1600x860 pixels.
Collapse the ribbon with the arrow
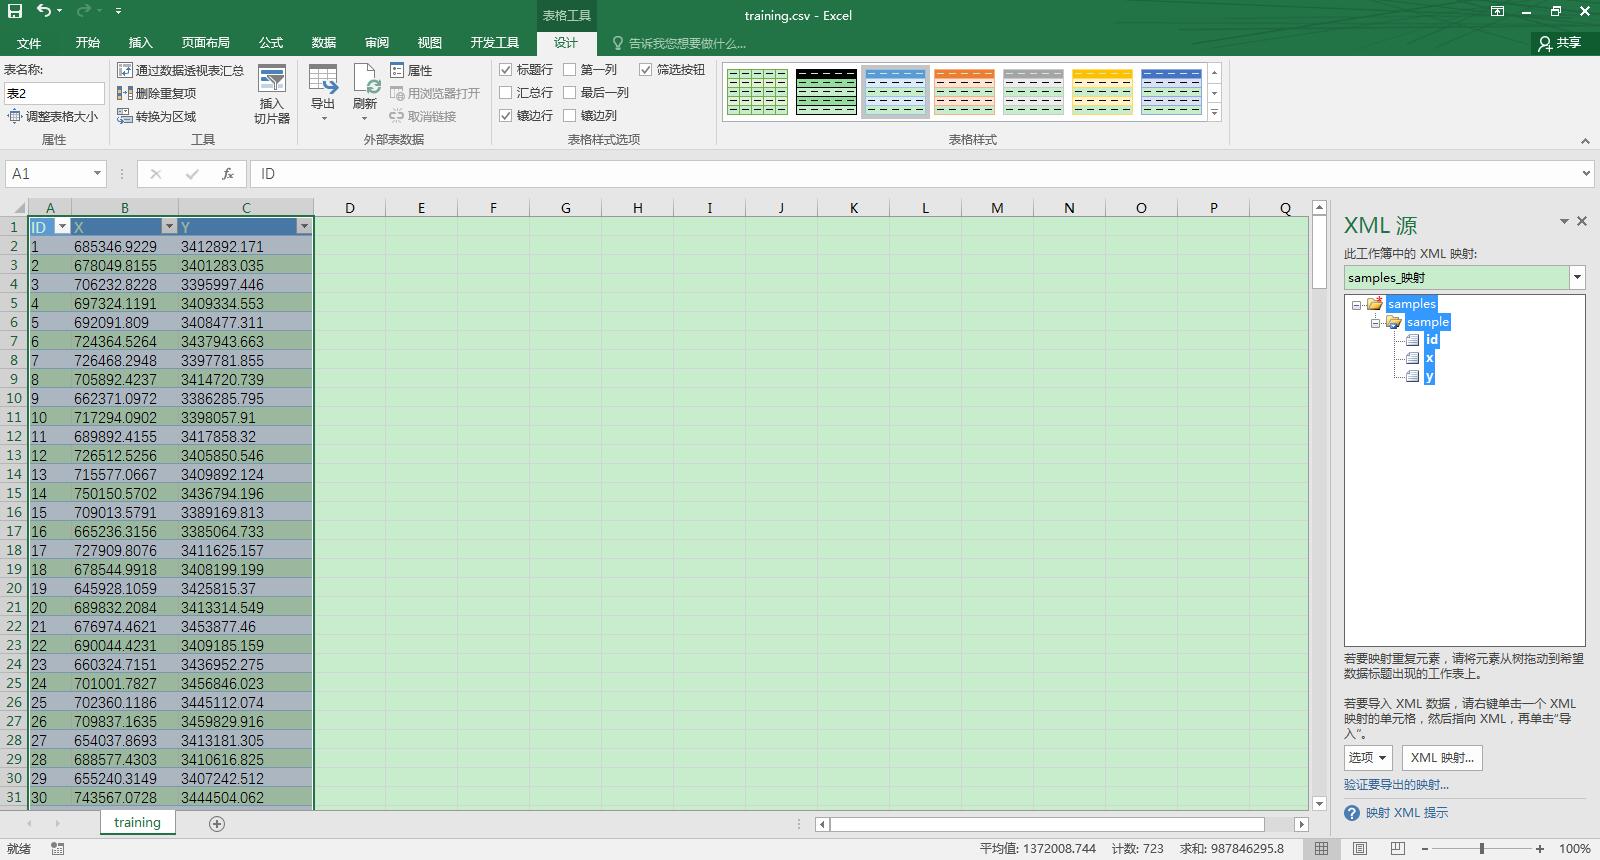[1585, 141]
